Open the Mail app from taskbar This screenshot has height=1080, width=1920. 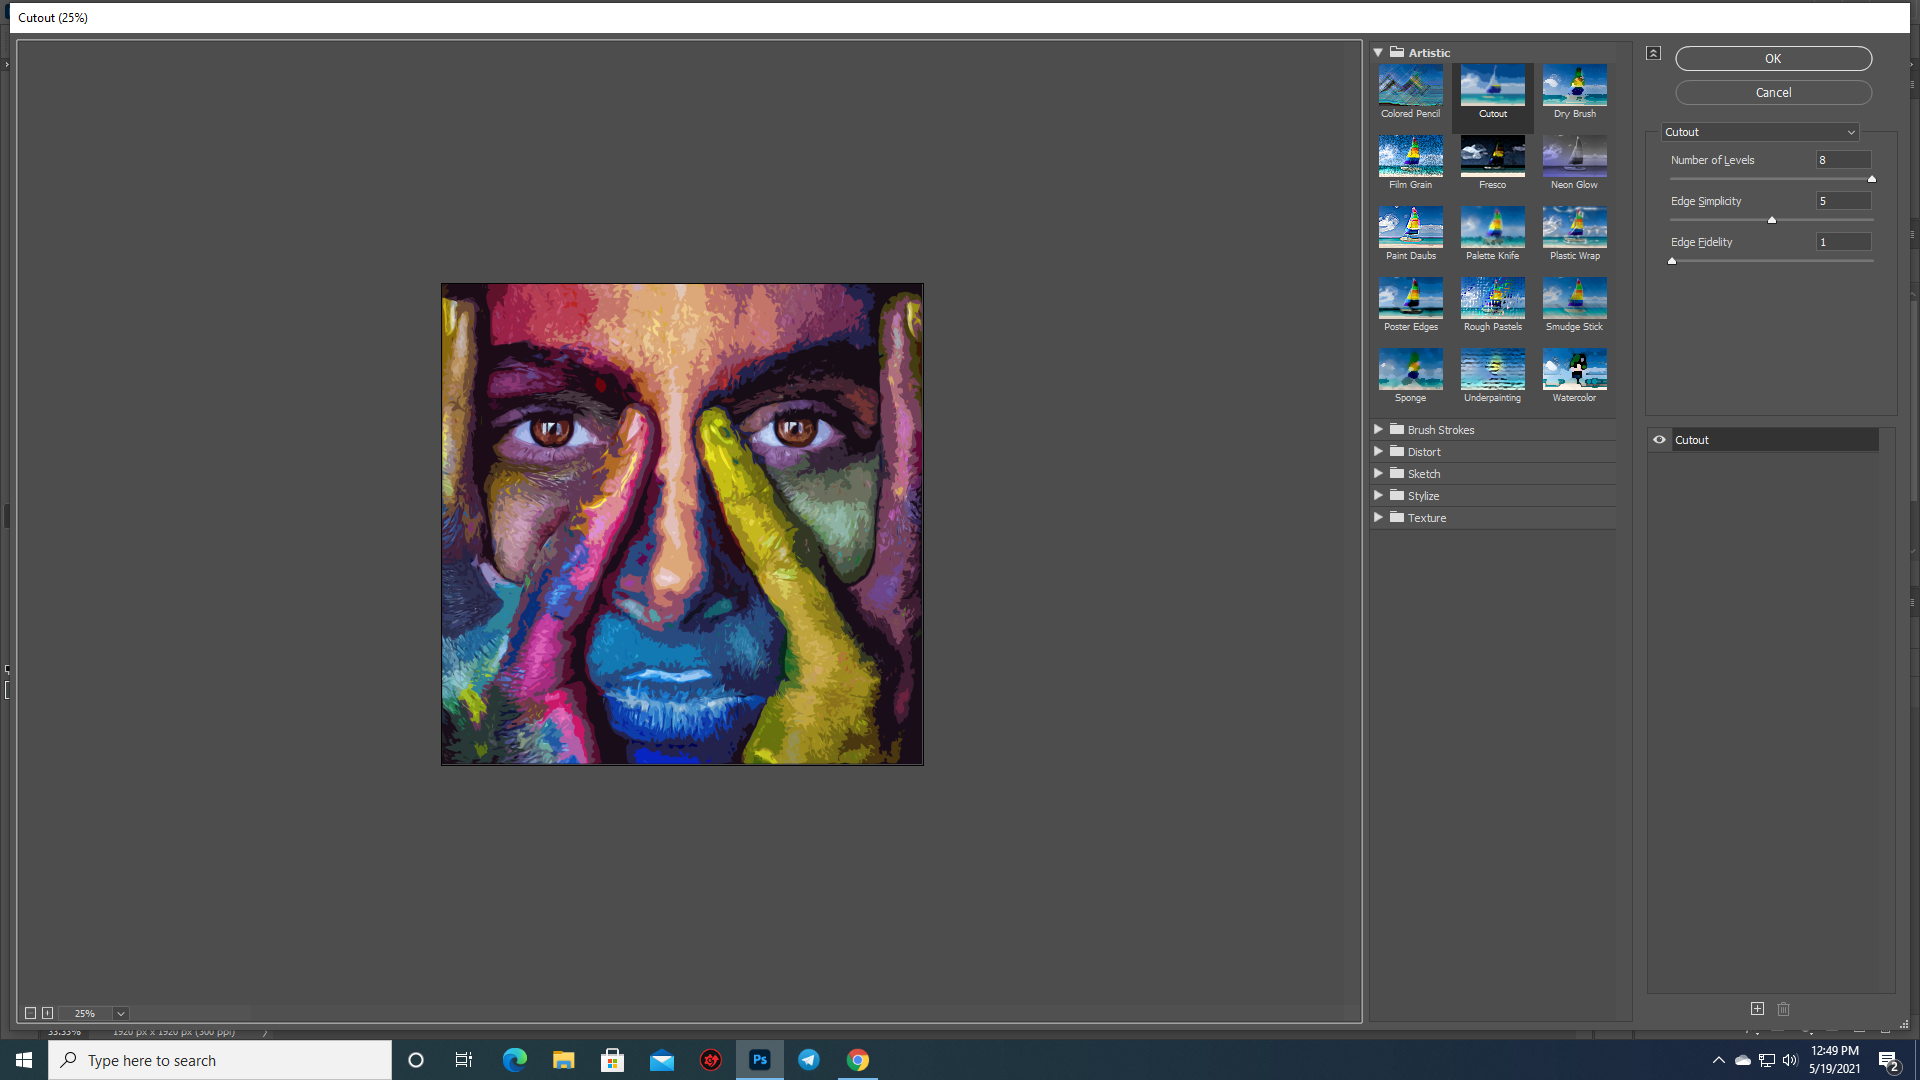(661, 1060)
